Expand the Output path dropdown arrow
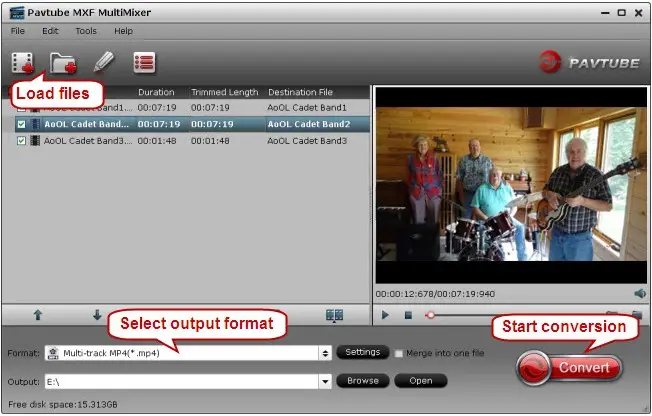Image resolution: width=652 pixels, height=416 pixels. (325, 381)
